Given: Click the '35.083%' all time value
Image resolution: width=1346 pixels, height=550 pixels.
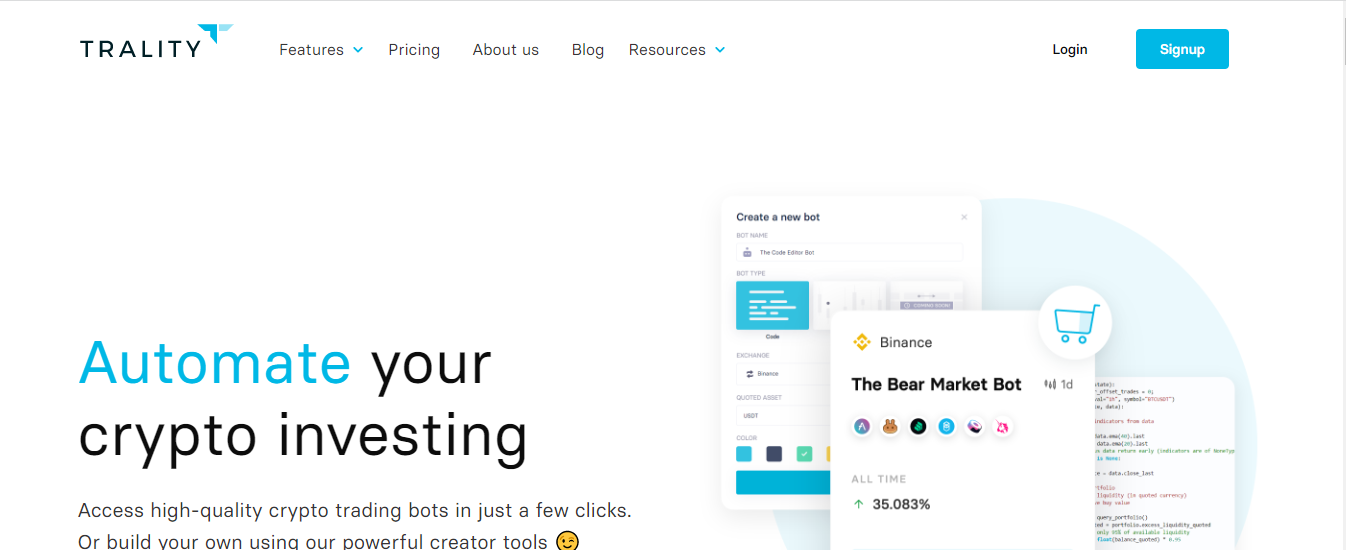Looking at the screenshot, I should pos(901,504).
